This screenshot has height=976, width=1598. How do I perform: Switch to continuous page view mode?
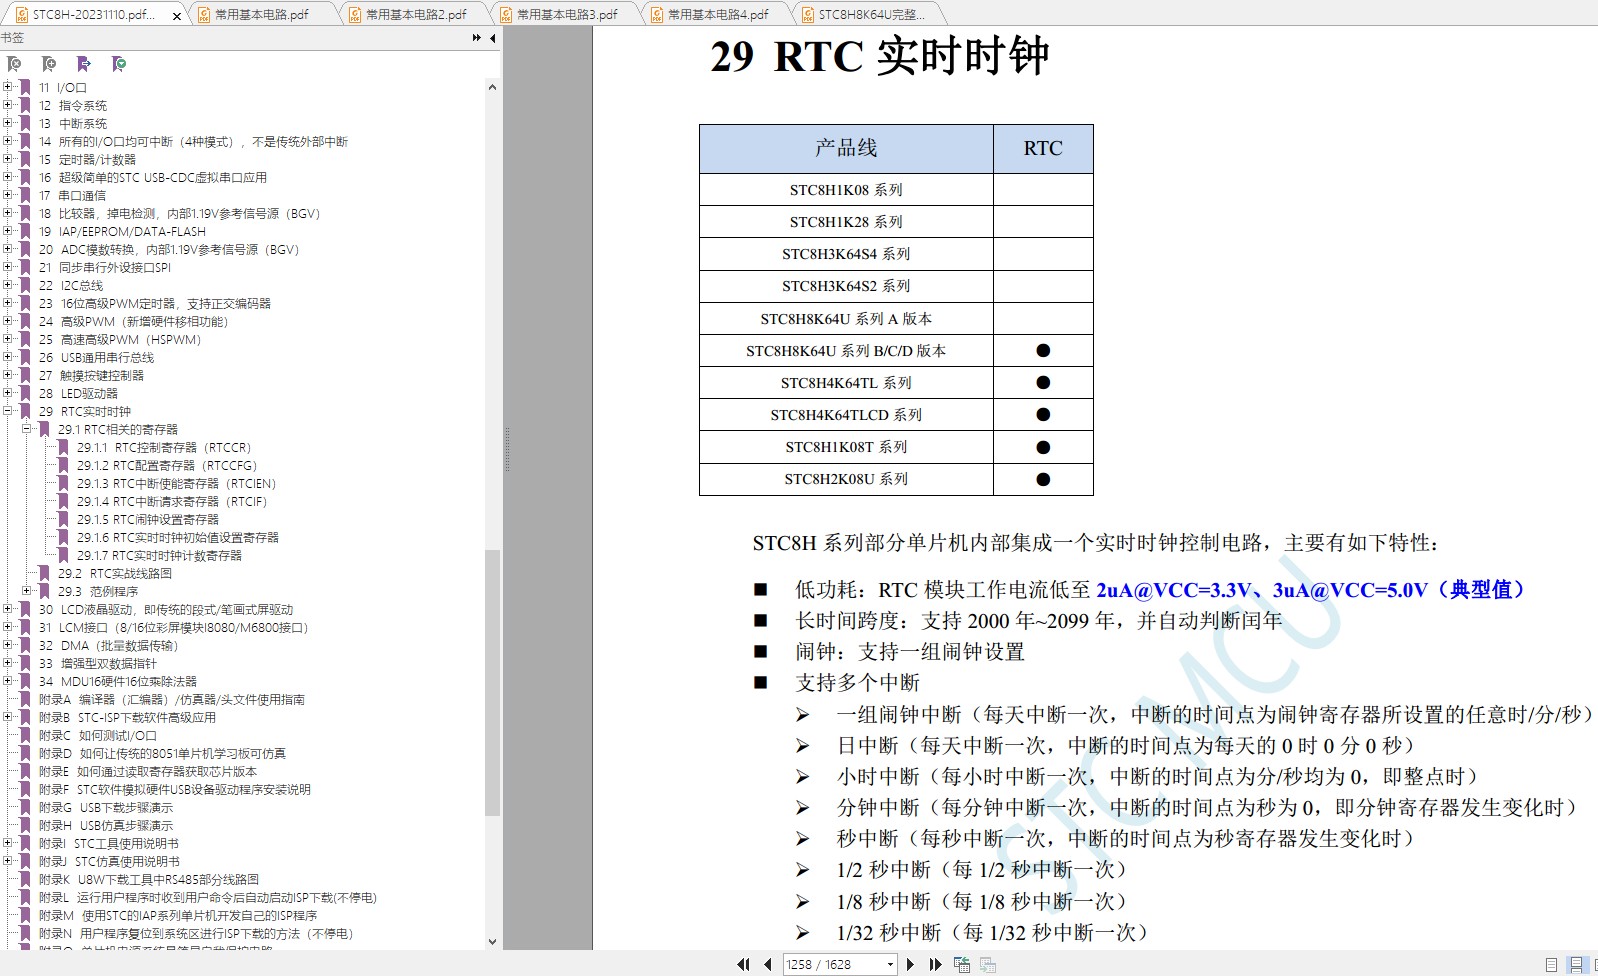(1576, 965)
